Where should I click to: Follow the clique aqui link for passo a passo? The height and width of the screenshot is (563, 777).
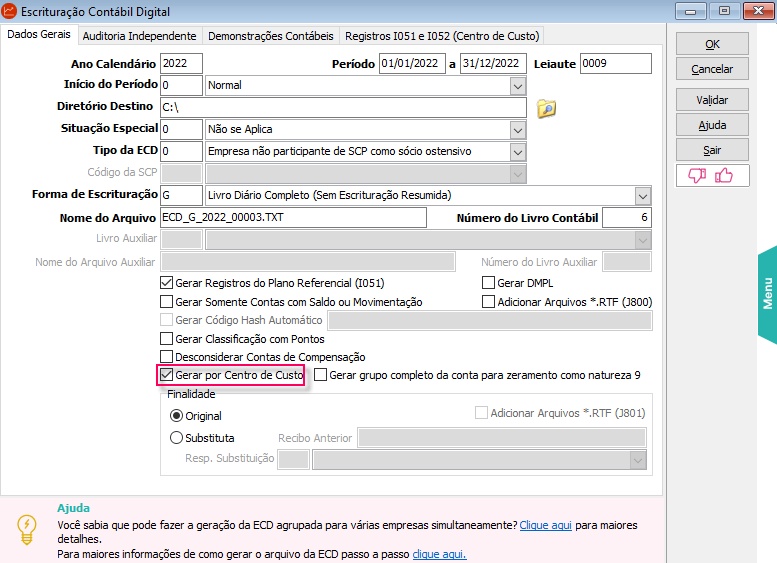[439, 554]
